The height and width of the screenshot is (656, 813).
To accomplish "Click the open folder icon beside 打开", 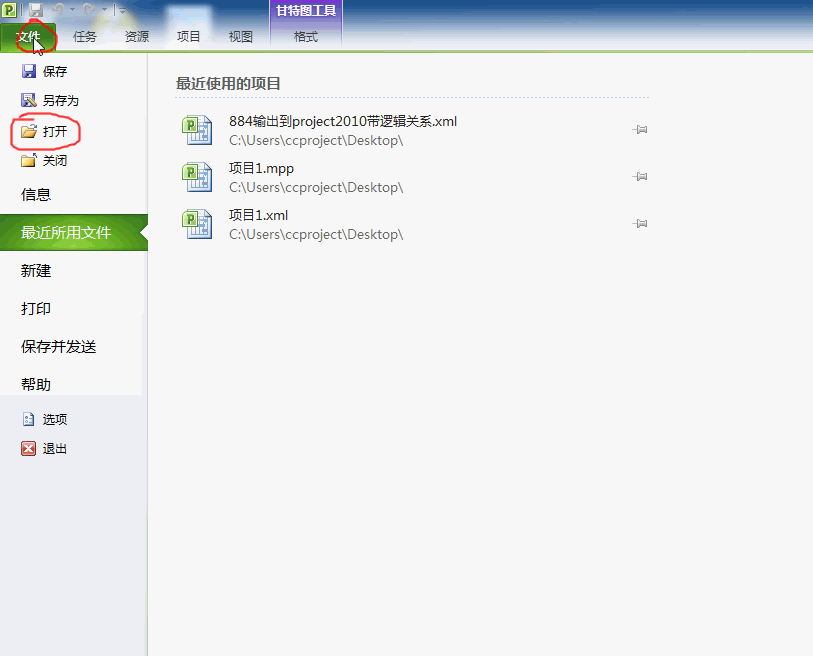I will click(x=29, y=131).
